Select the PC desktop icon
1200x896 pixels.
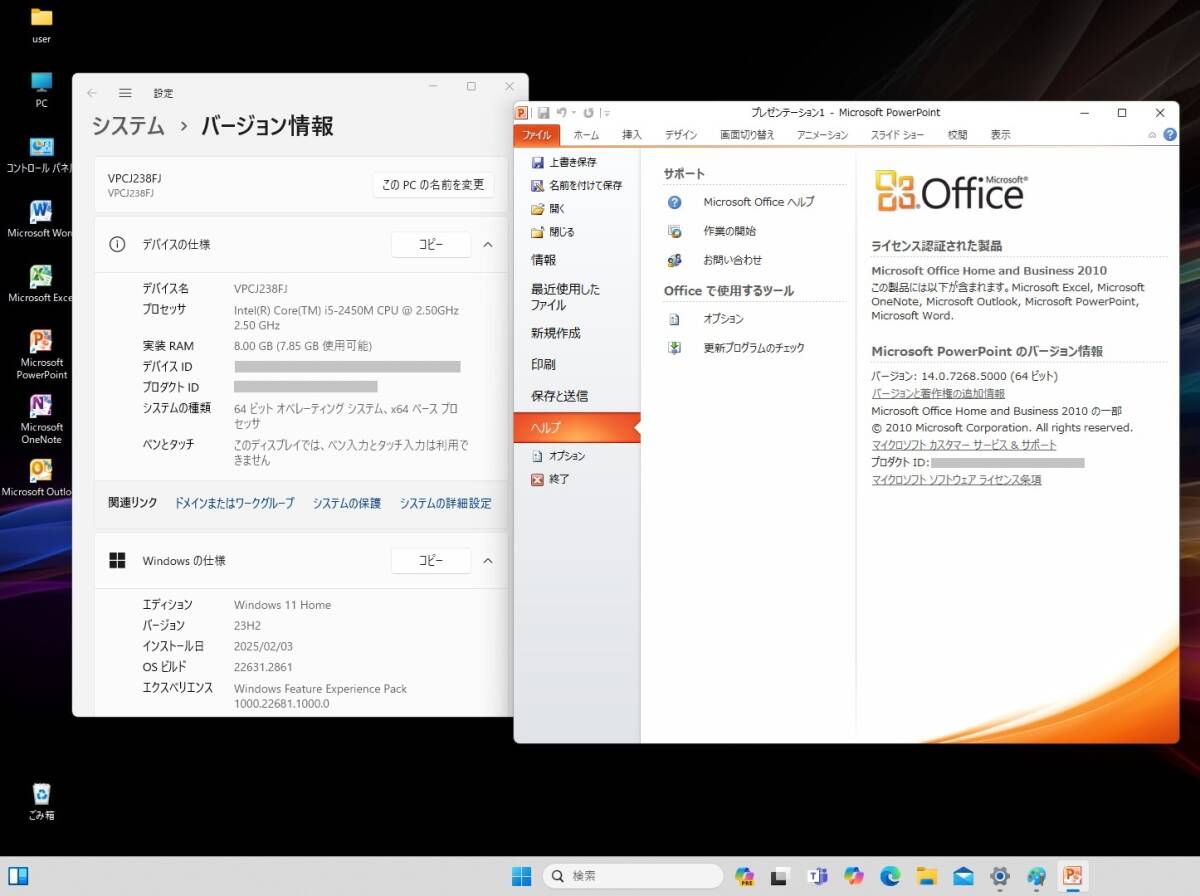[x=41, y=90]
